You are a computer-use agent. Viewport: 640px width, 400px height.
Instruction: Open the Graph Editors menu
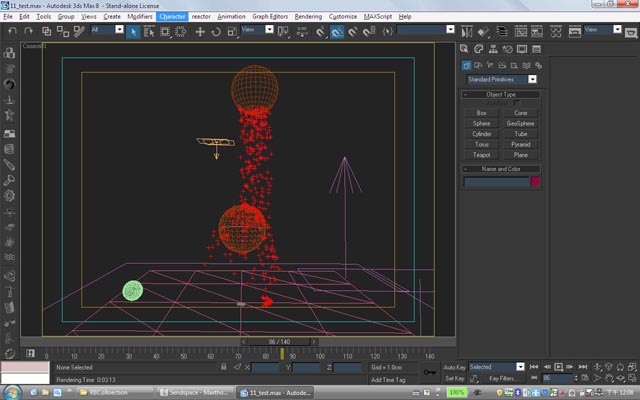[x=270, y=16]
